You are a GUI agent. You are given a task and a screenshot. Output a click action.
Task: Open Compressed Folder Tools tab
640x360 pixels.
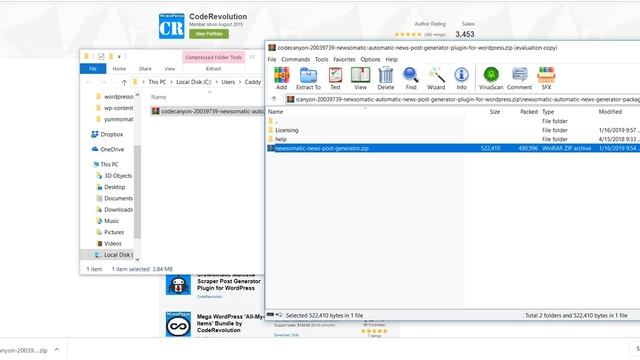(x=213, y=58)
